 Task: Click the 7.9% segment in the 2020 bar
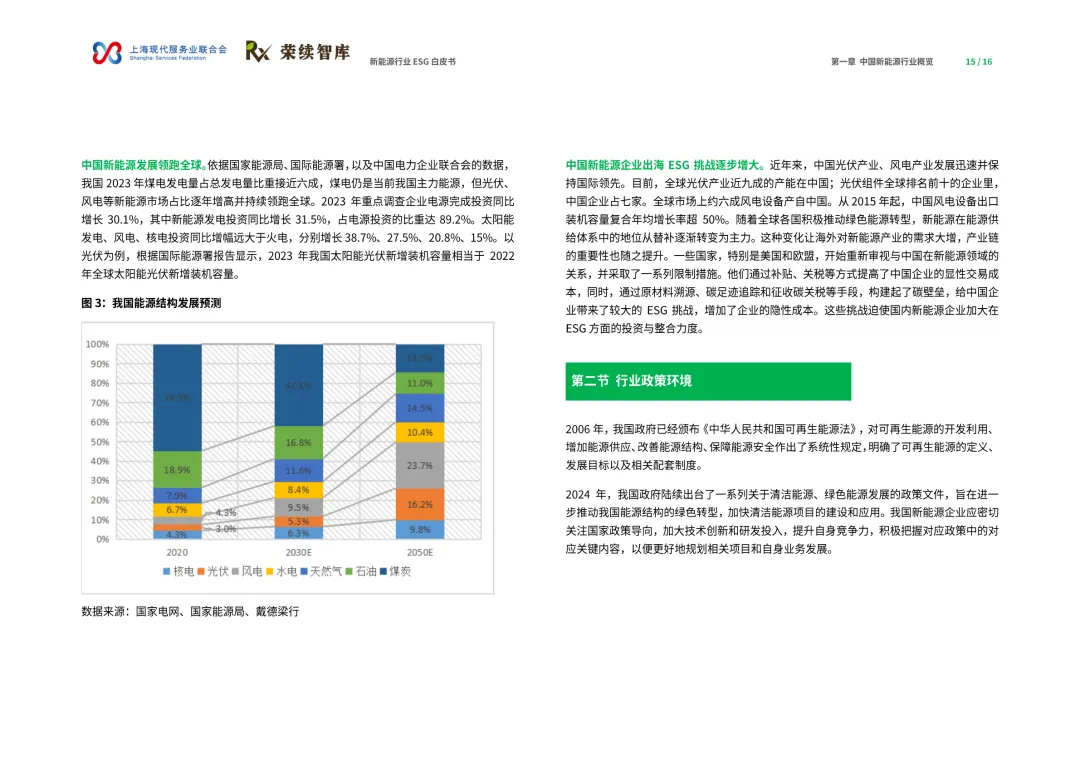coord(177,496)
